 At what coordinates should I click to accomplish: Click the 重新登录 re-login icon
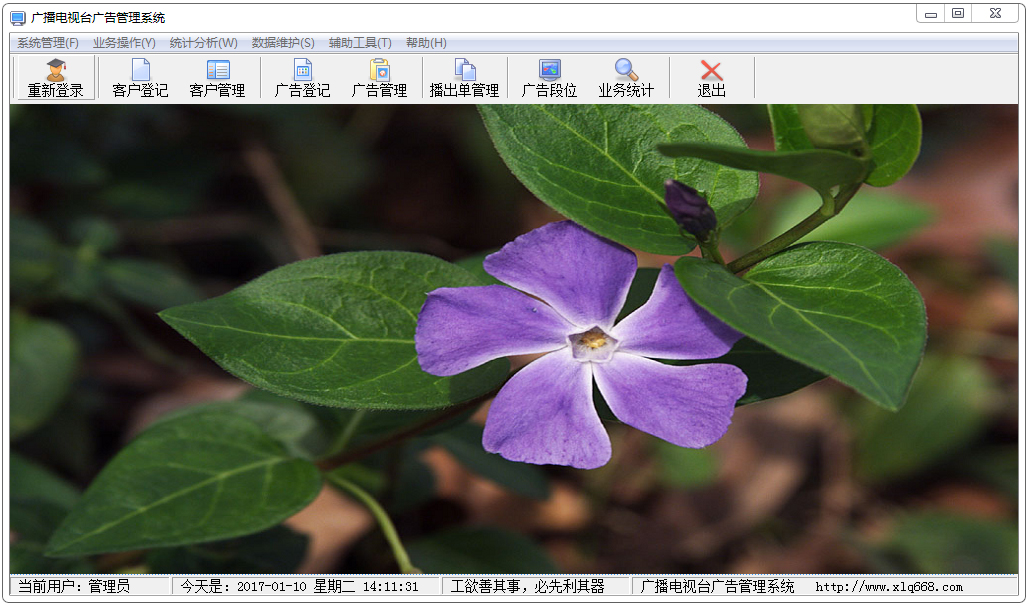coord(56,78)
